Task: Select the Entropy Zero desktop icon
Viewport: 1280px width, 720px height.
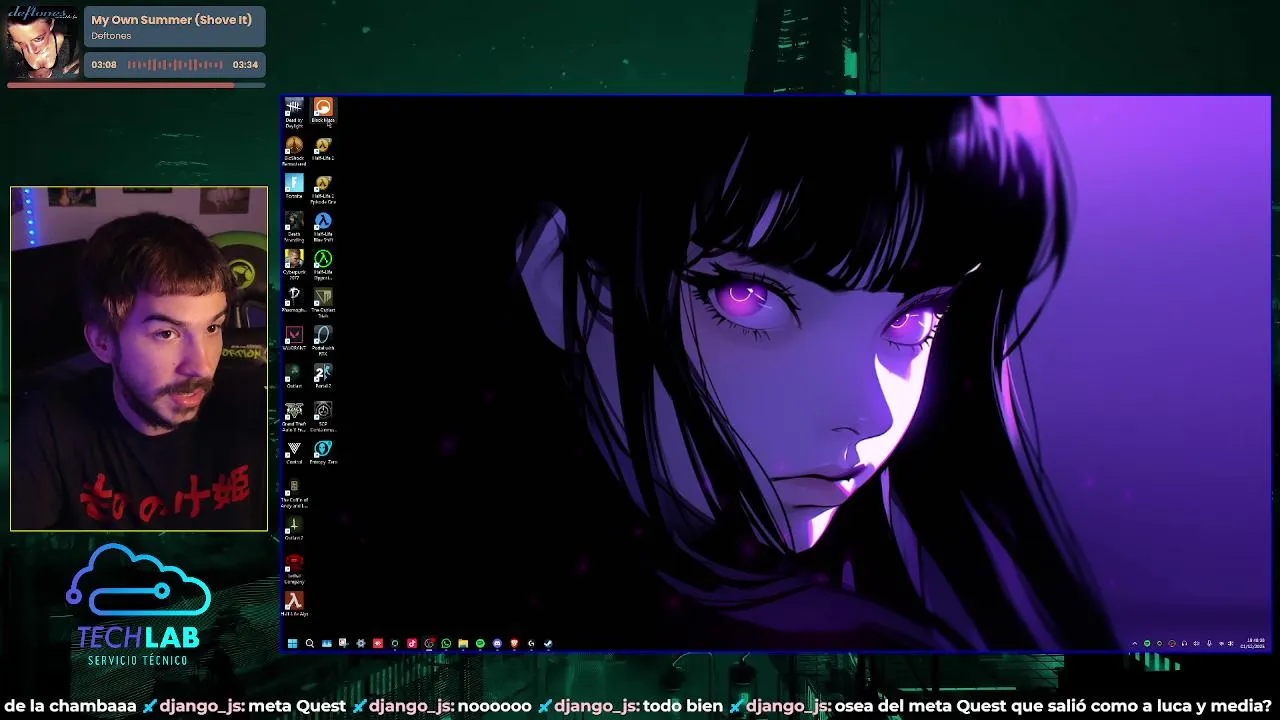Action: coord(323,453)
